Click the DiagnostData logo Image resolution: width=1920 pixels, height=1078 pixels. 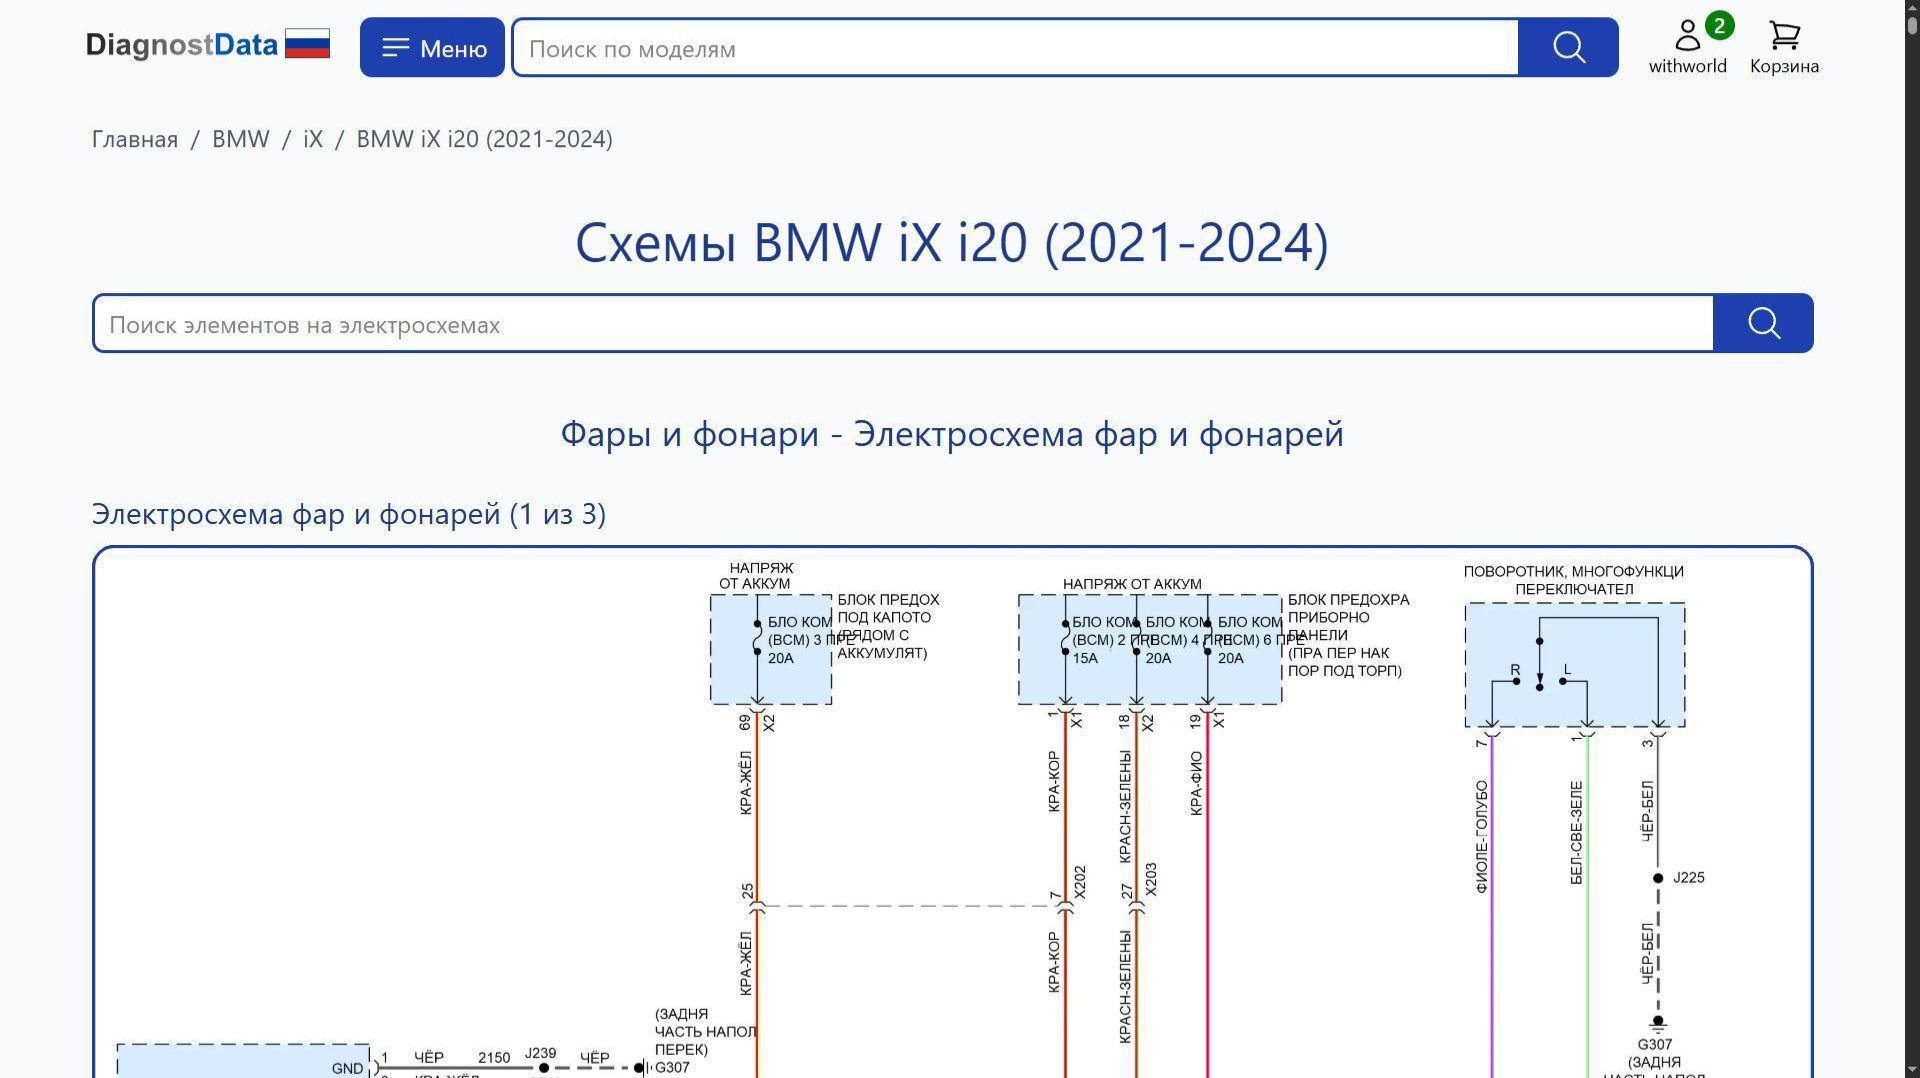(x=181, y=46)
